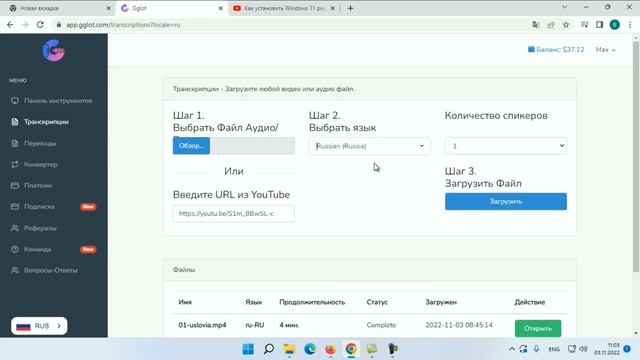Open the Windows Start menu

(x=248, y=349)
